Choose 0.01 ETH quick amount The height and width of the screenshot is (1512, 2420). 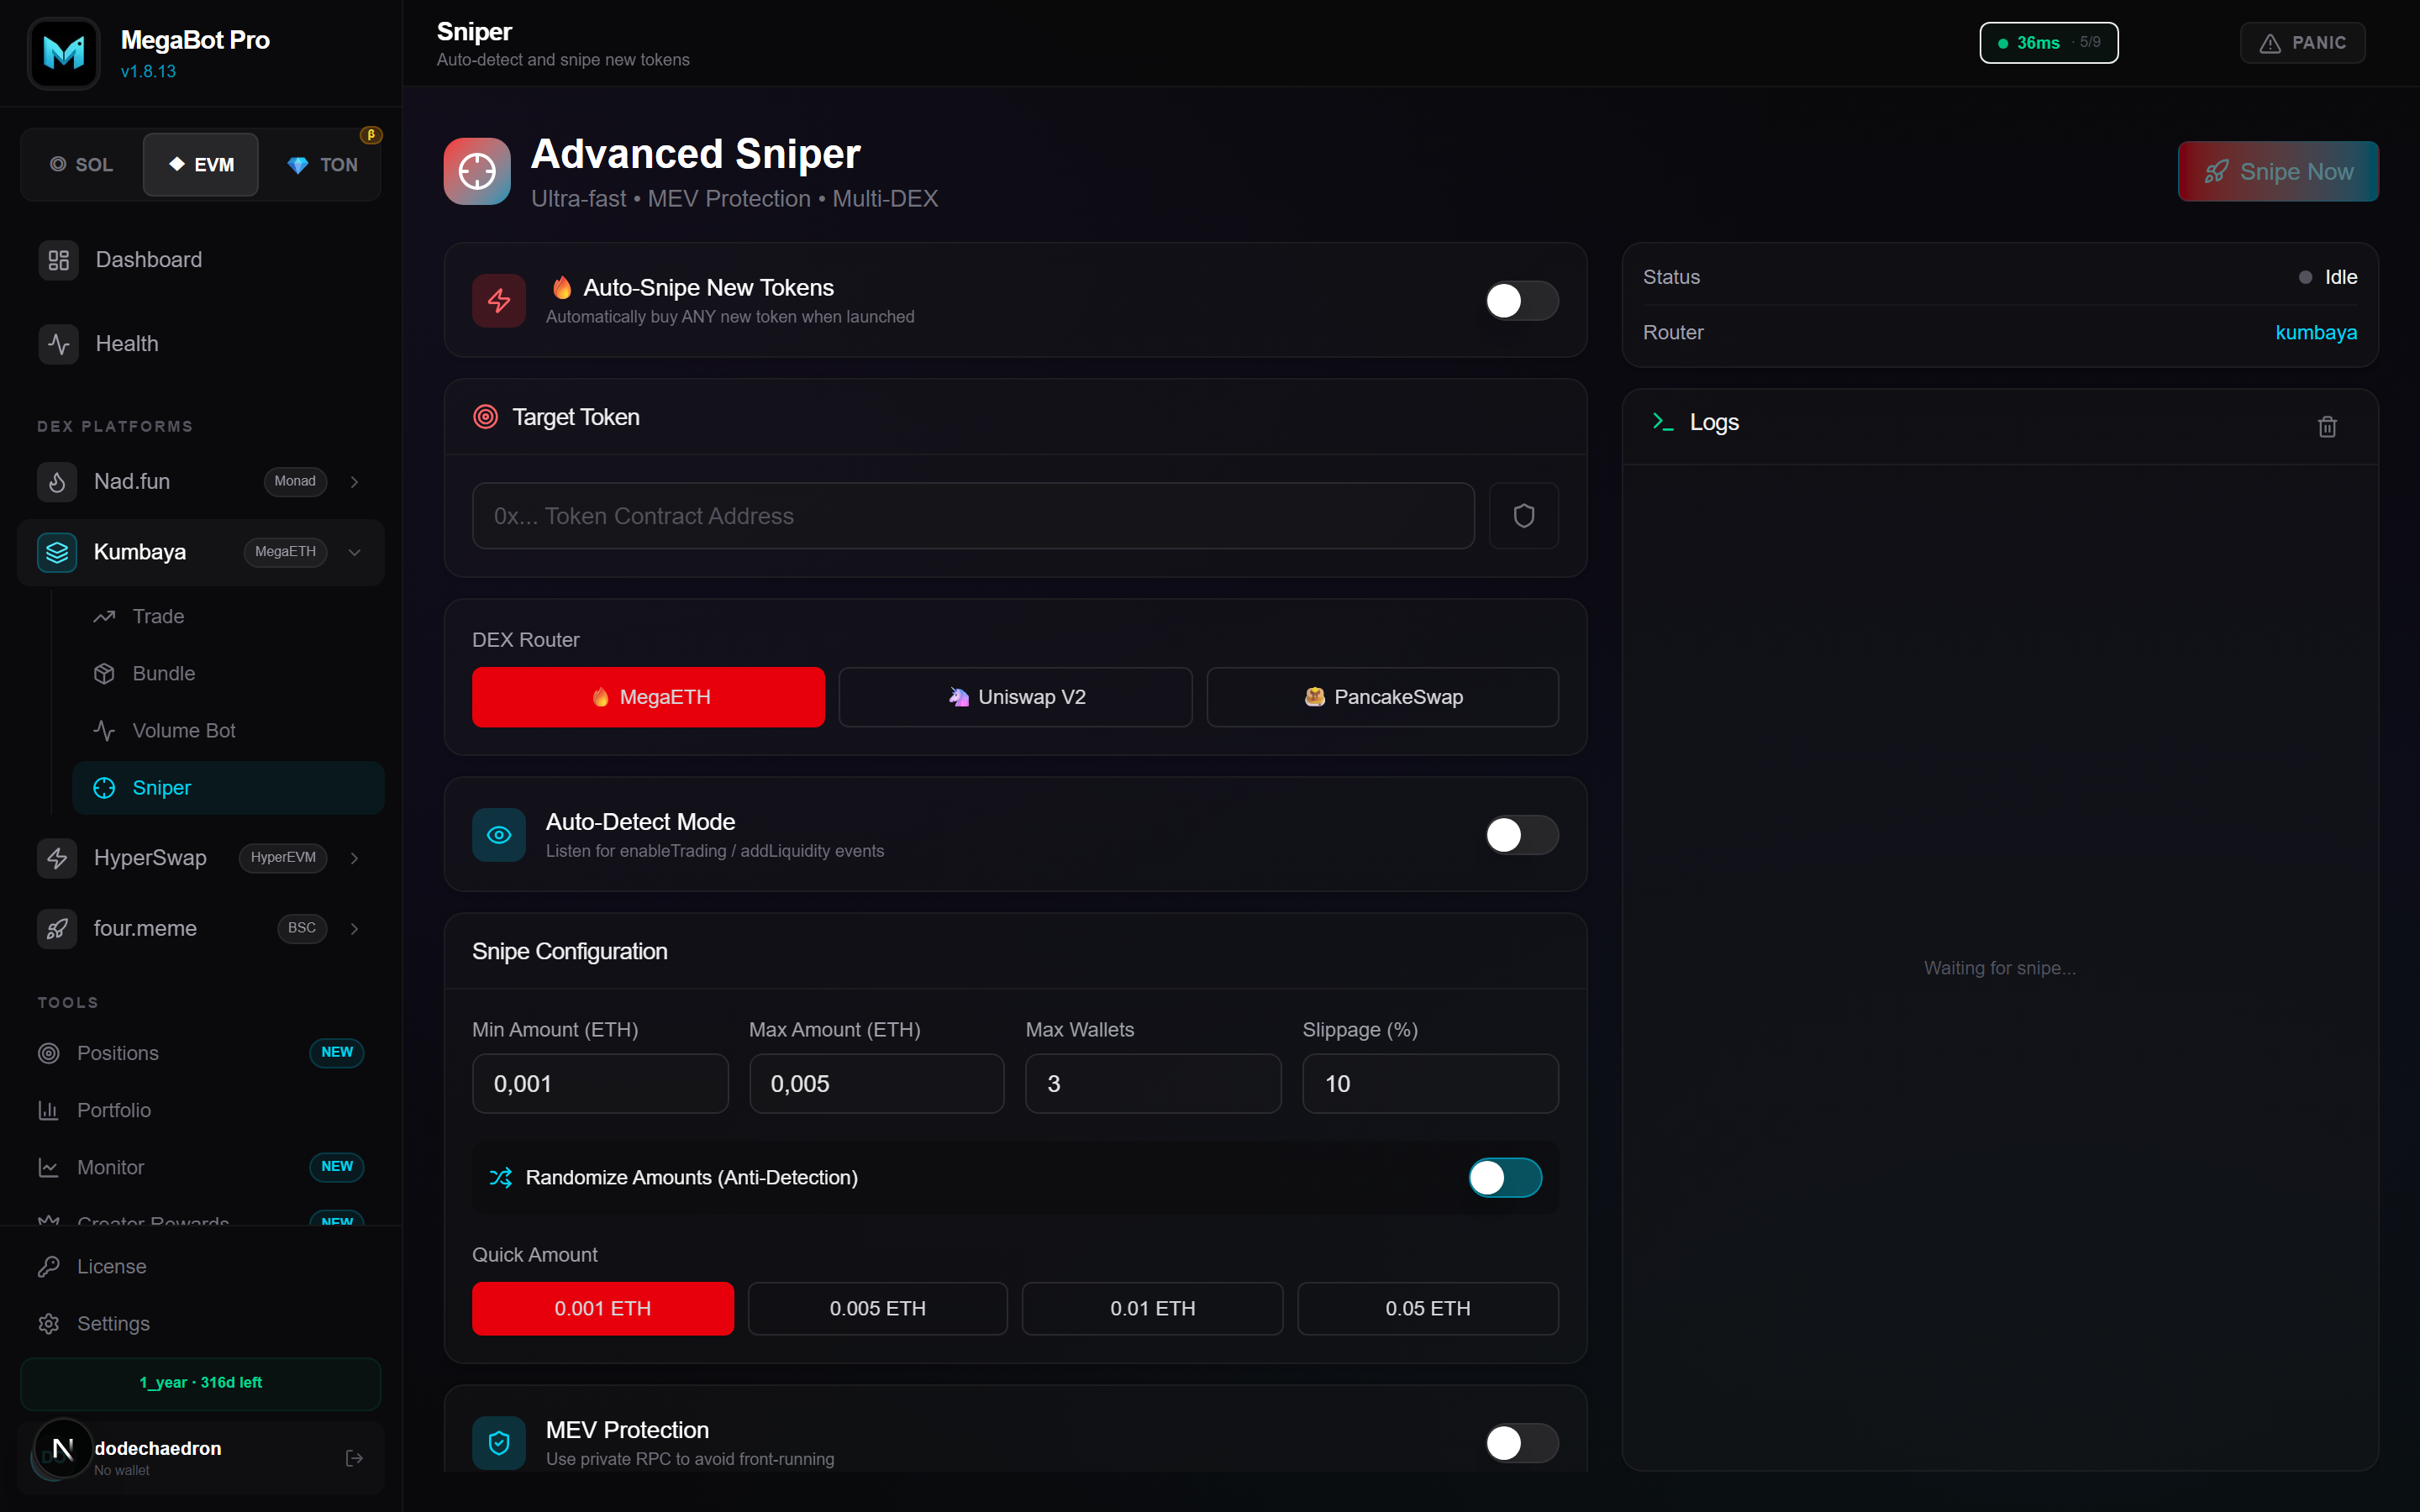pyautogui.click(x=1153, y=1308)
